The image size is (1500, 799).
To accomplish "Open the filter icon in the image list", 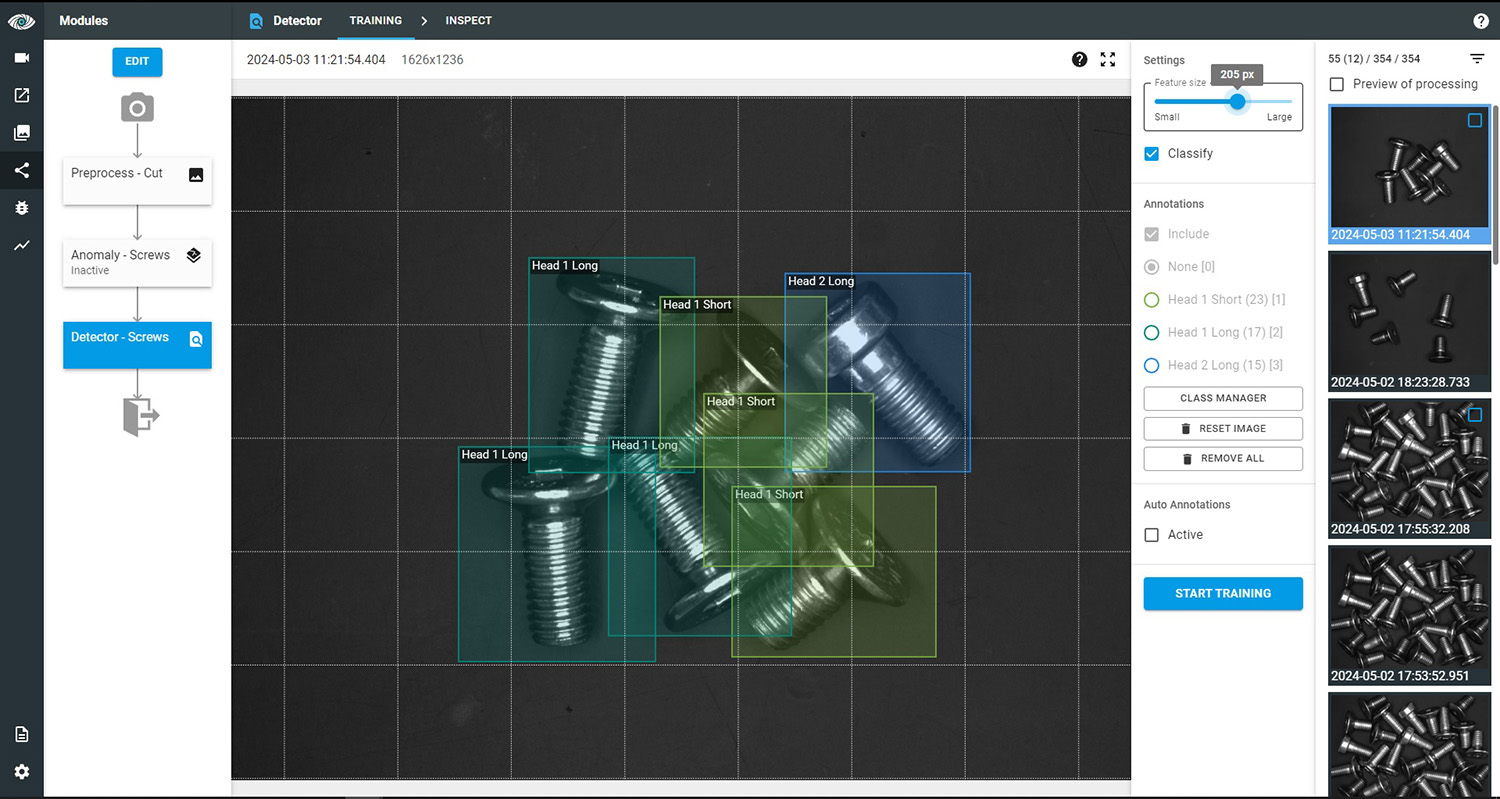I will (x=1478, y=58).
